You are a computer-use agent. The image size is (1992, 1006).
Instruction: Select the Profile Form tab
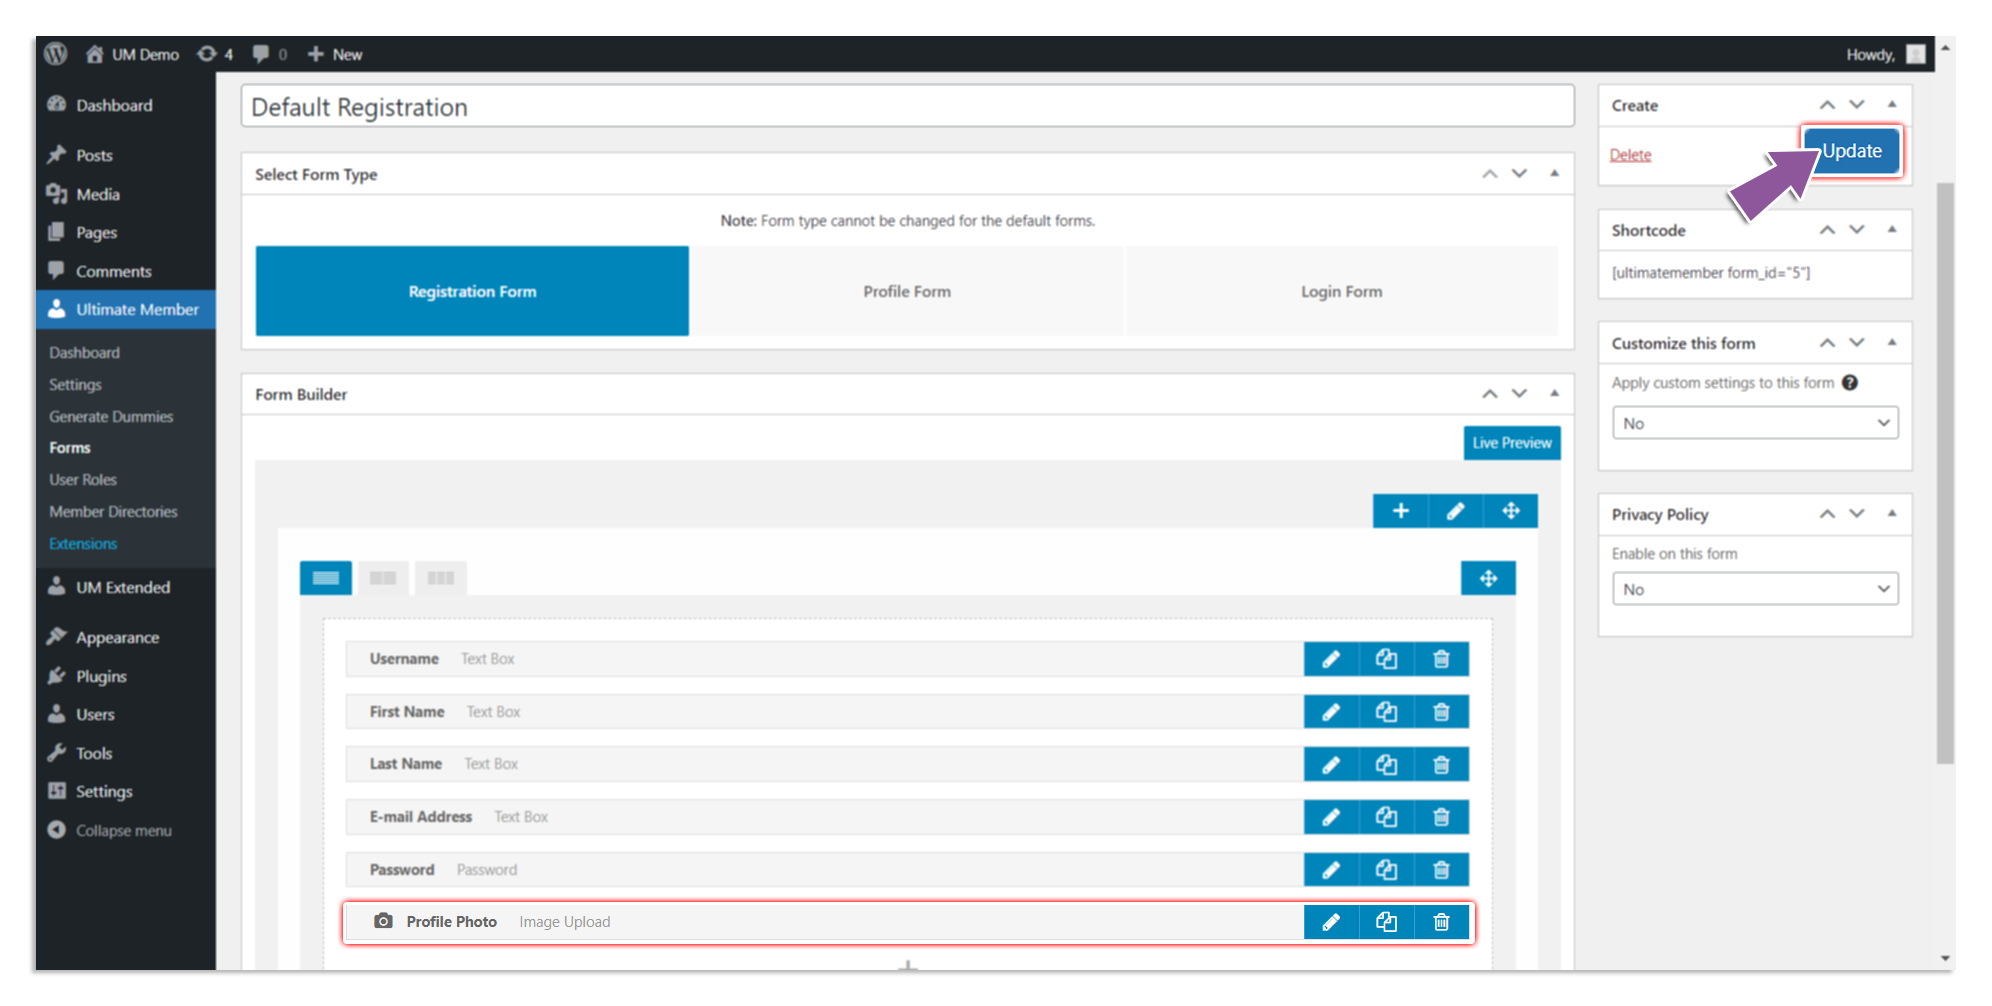click(x=907, y=291)
